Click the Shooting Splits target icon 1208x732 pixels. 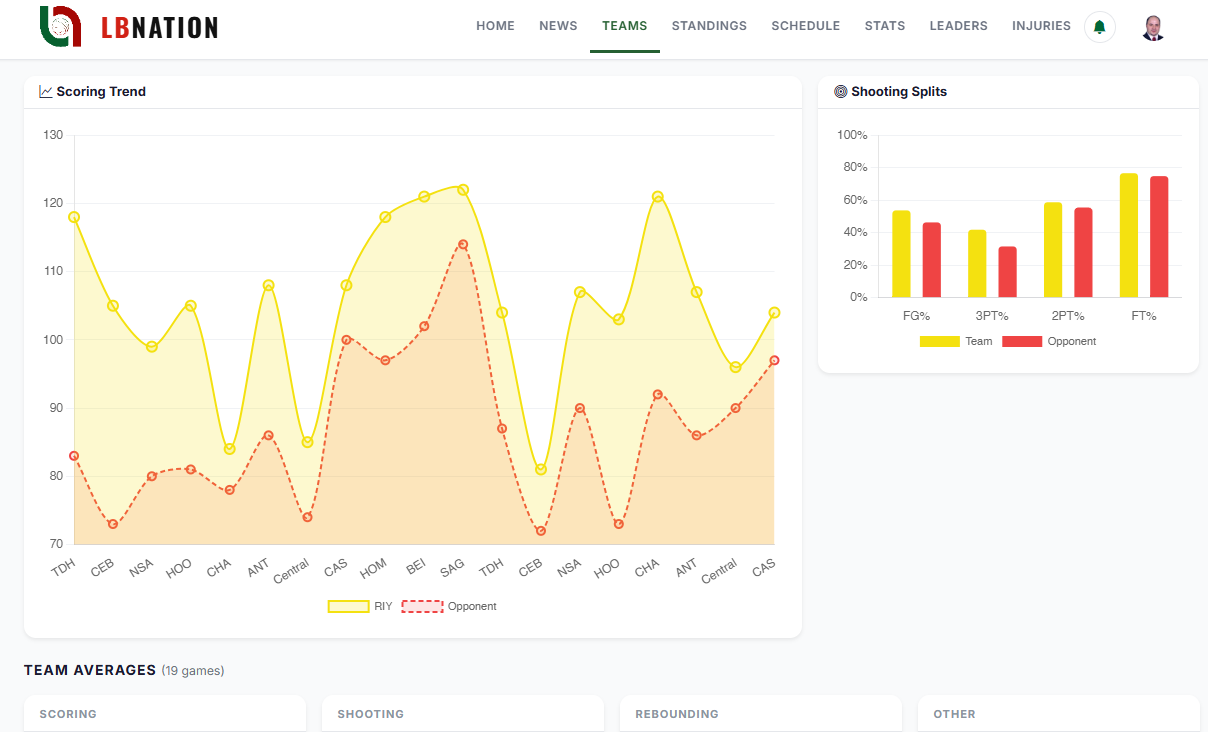(840, 92)
